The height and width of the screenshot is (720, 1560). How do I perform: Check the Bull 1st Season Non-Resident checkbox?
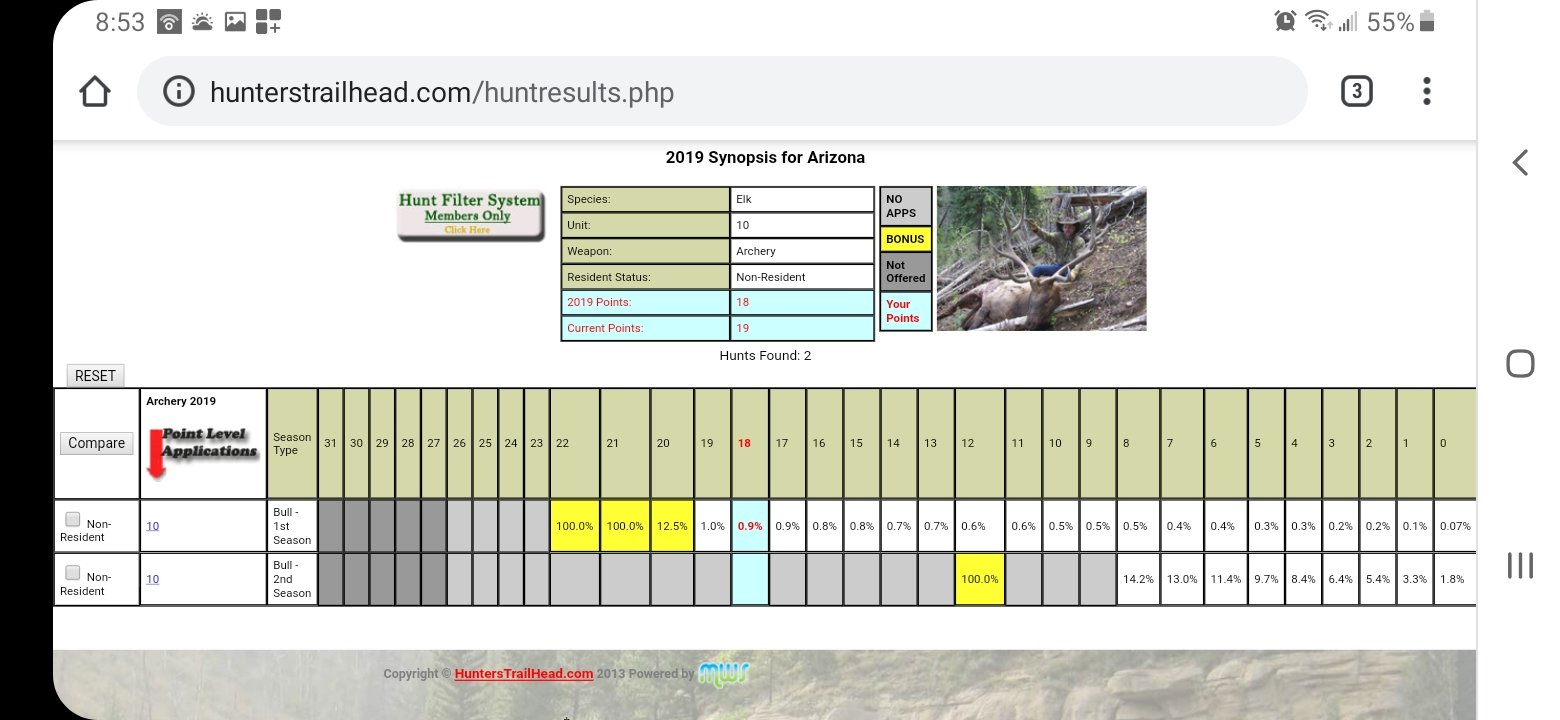[x=72, y=519]
